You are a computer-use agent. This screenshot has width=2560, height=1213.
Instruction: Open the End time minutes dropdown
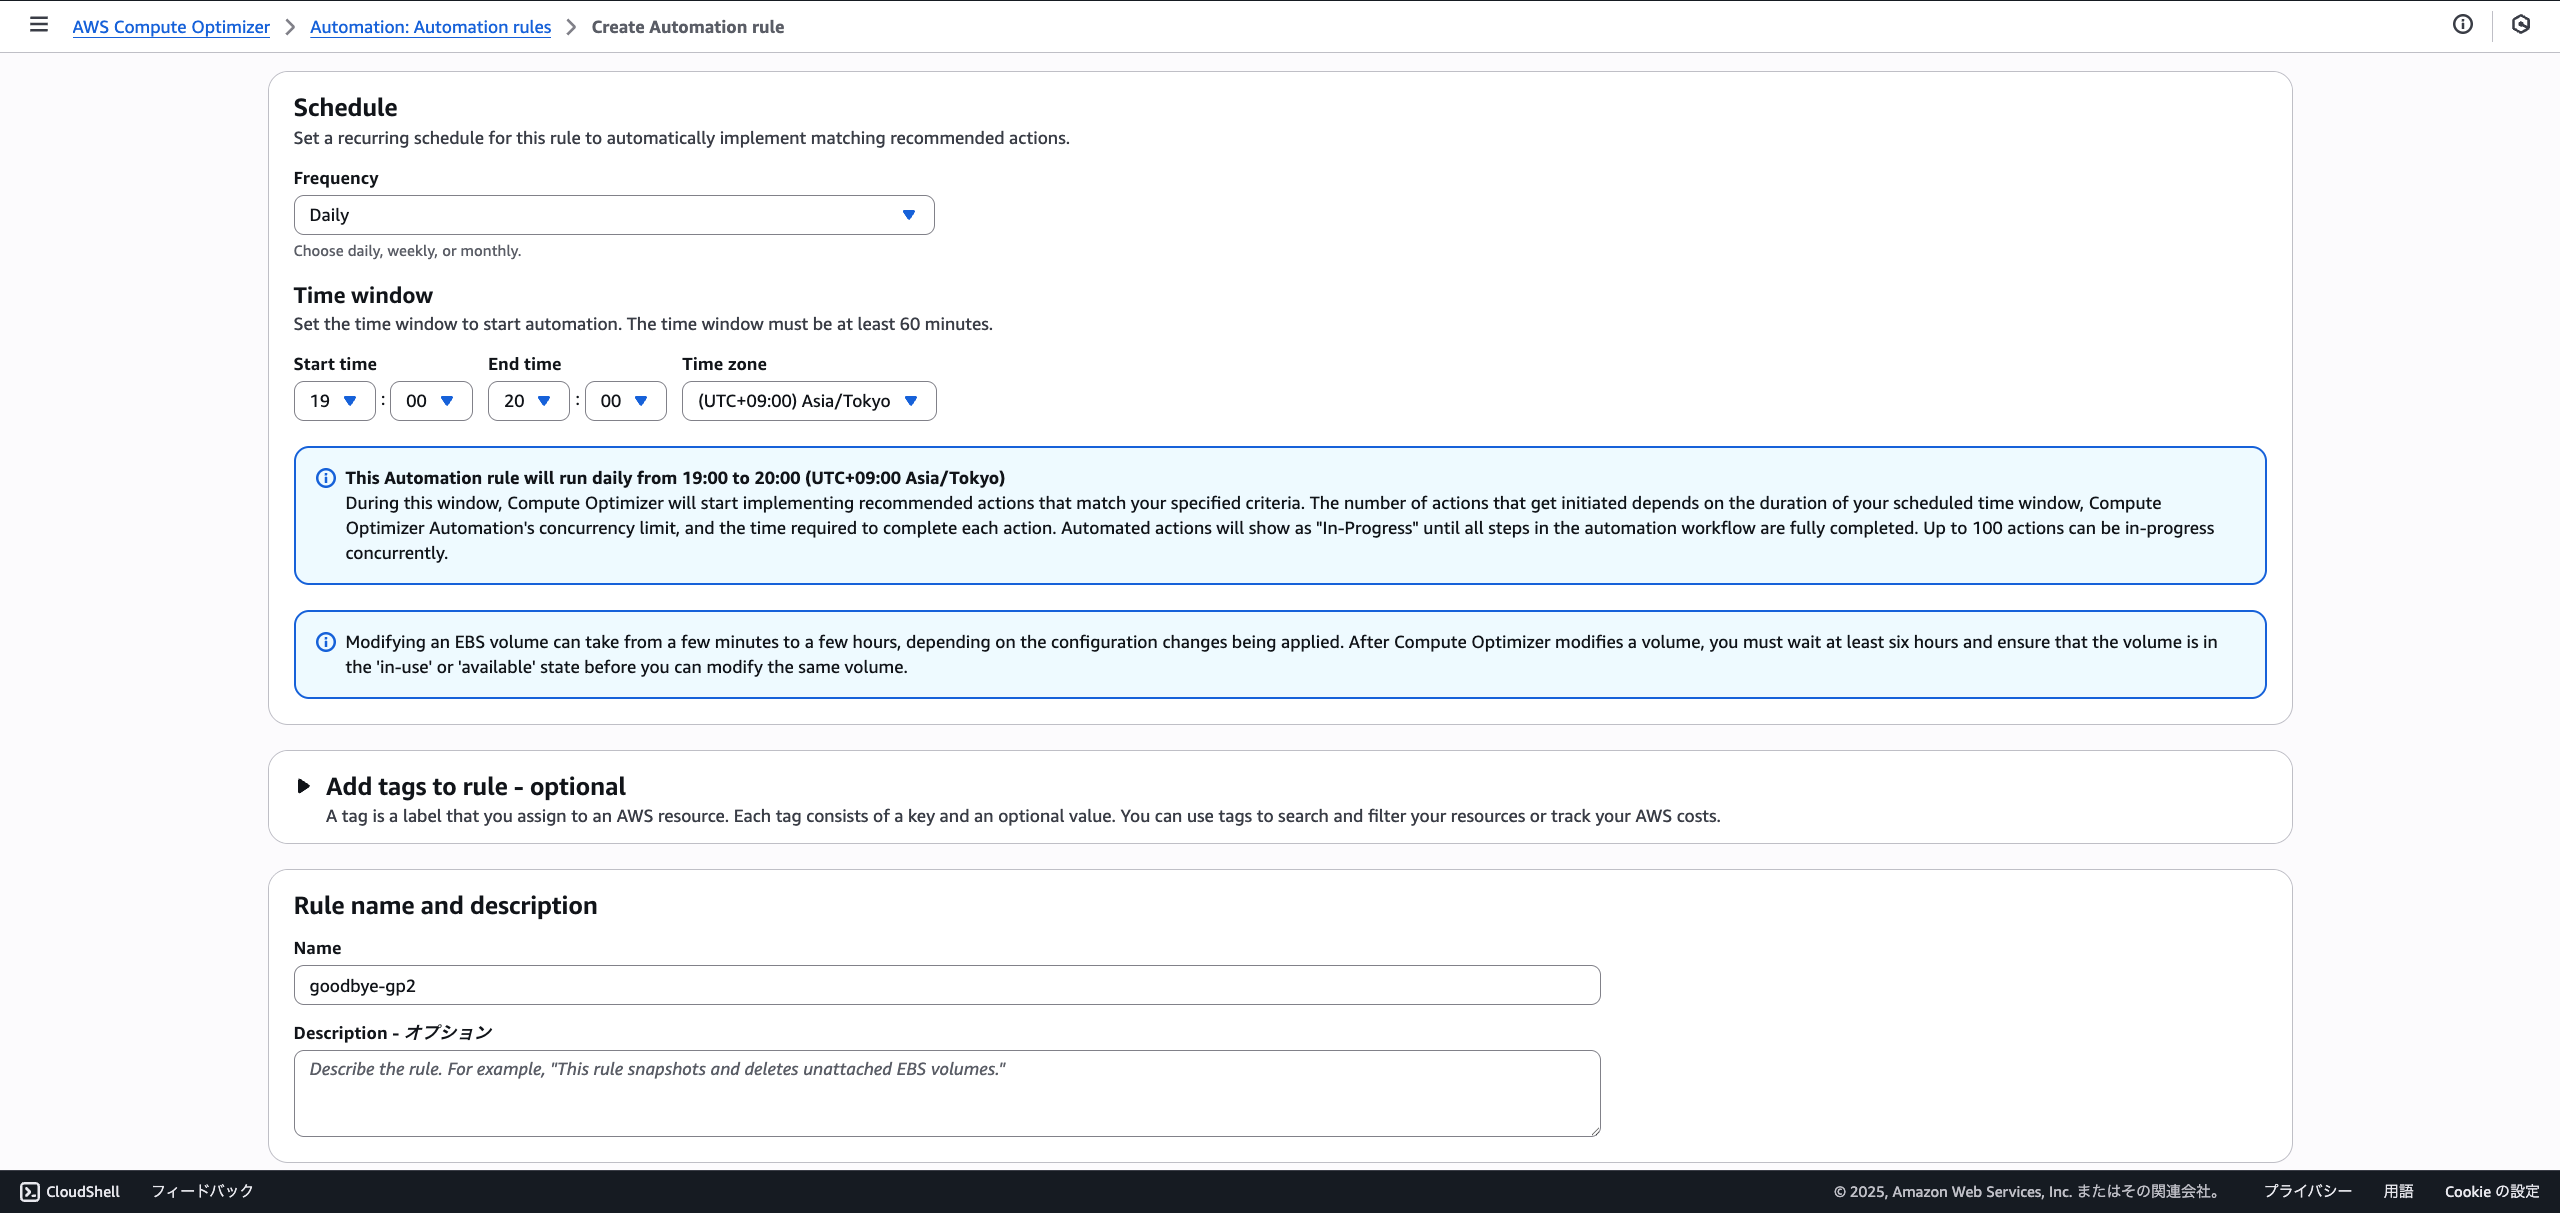click(625, 401)
